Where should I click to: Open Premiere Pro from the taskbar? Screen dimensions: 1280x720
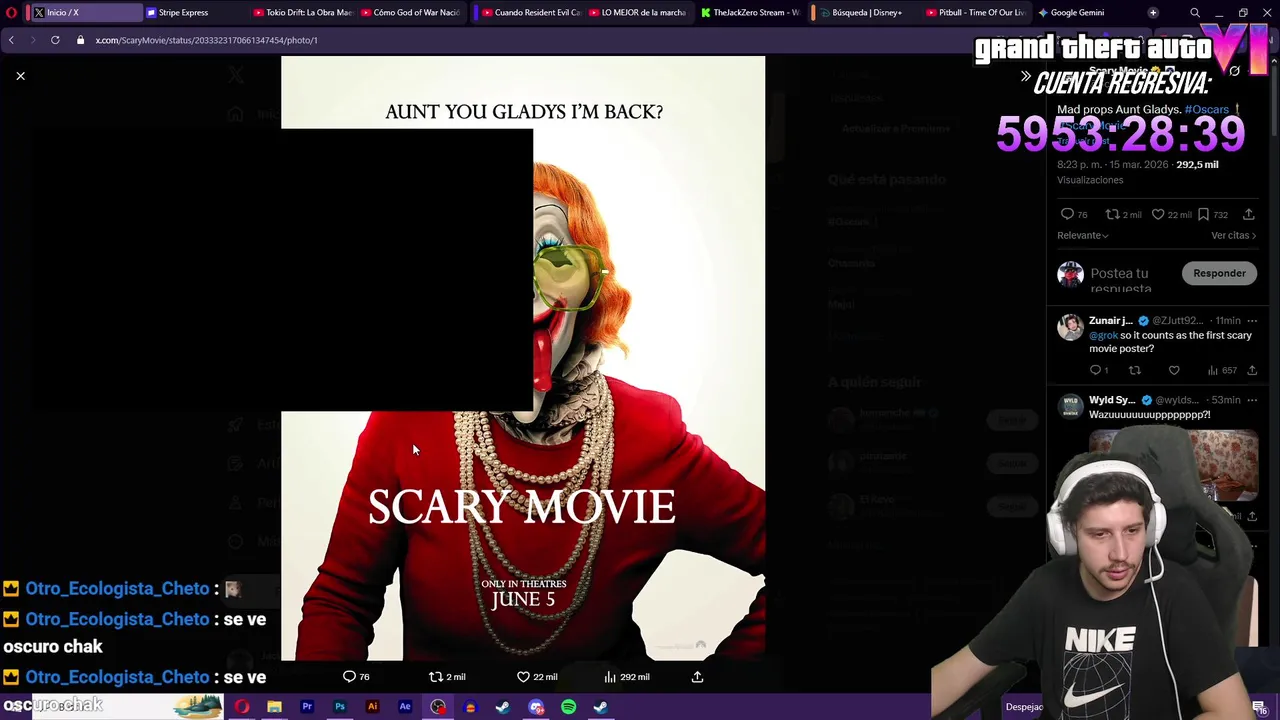click(x=307, y=707)
